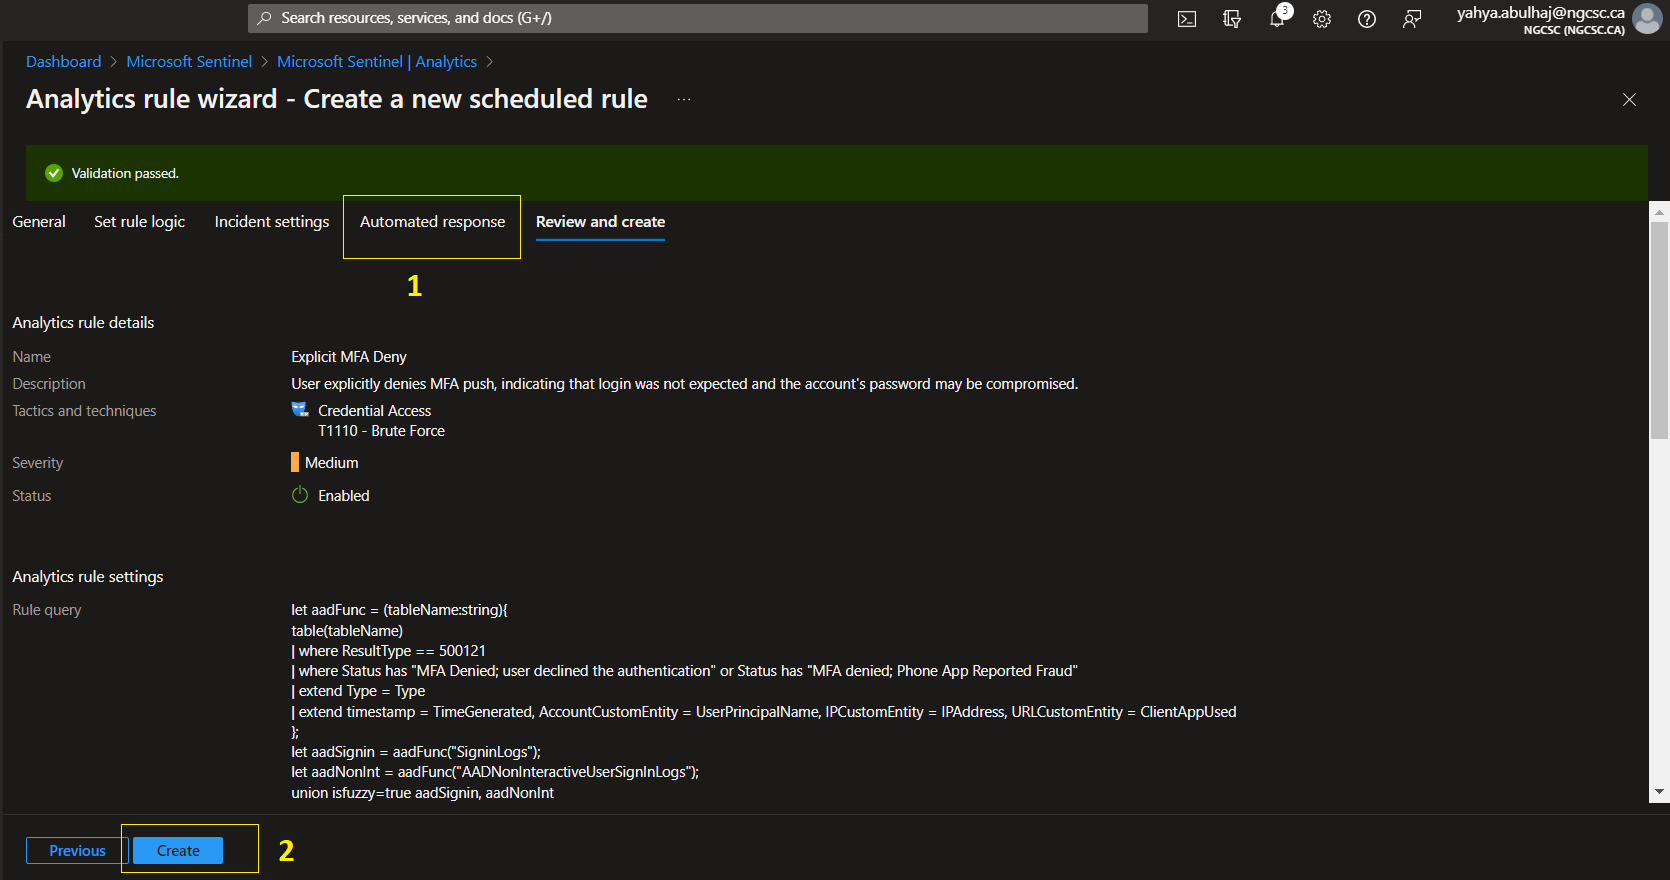Image resolution: width=1670 pixels, height=880 pixels.
Task: Select the Review and create tab
Action: [600, 222]
